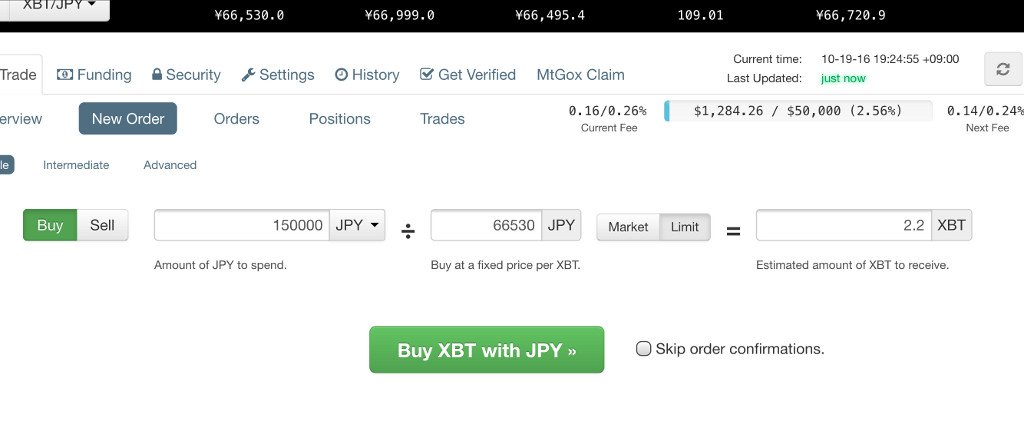Enable Skip order confirmations checkbox
This screenshot has height=428, width=1024.
point(643,349)
